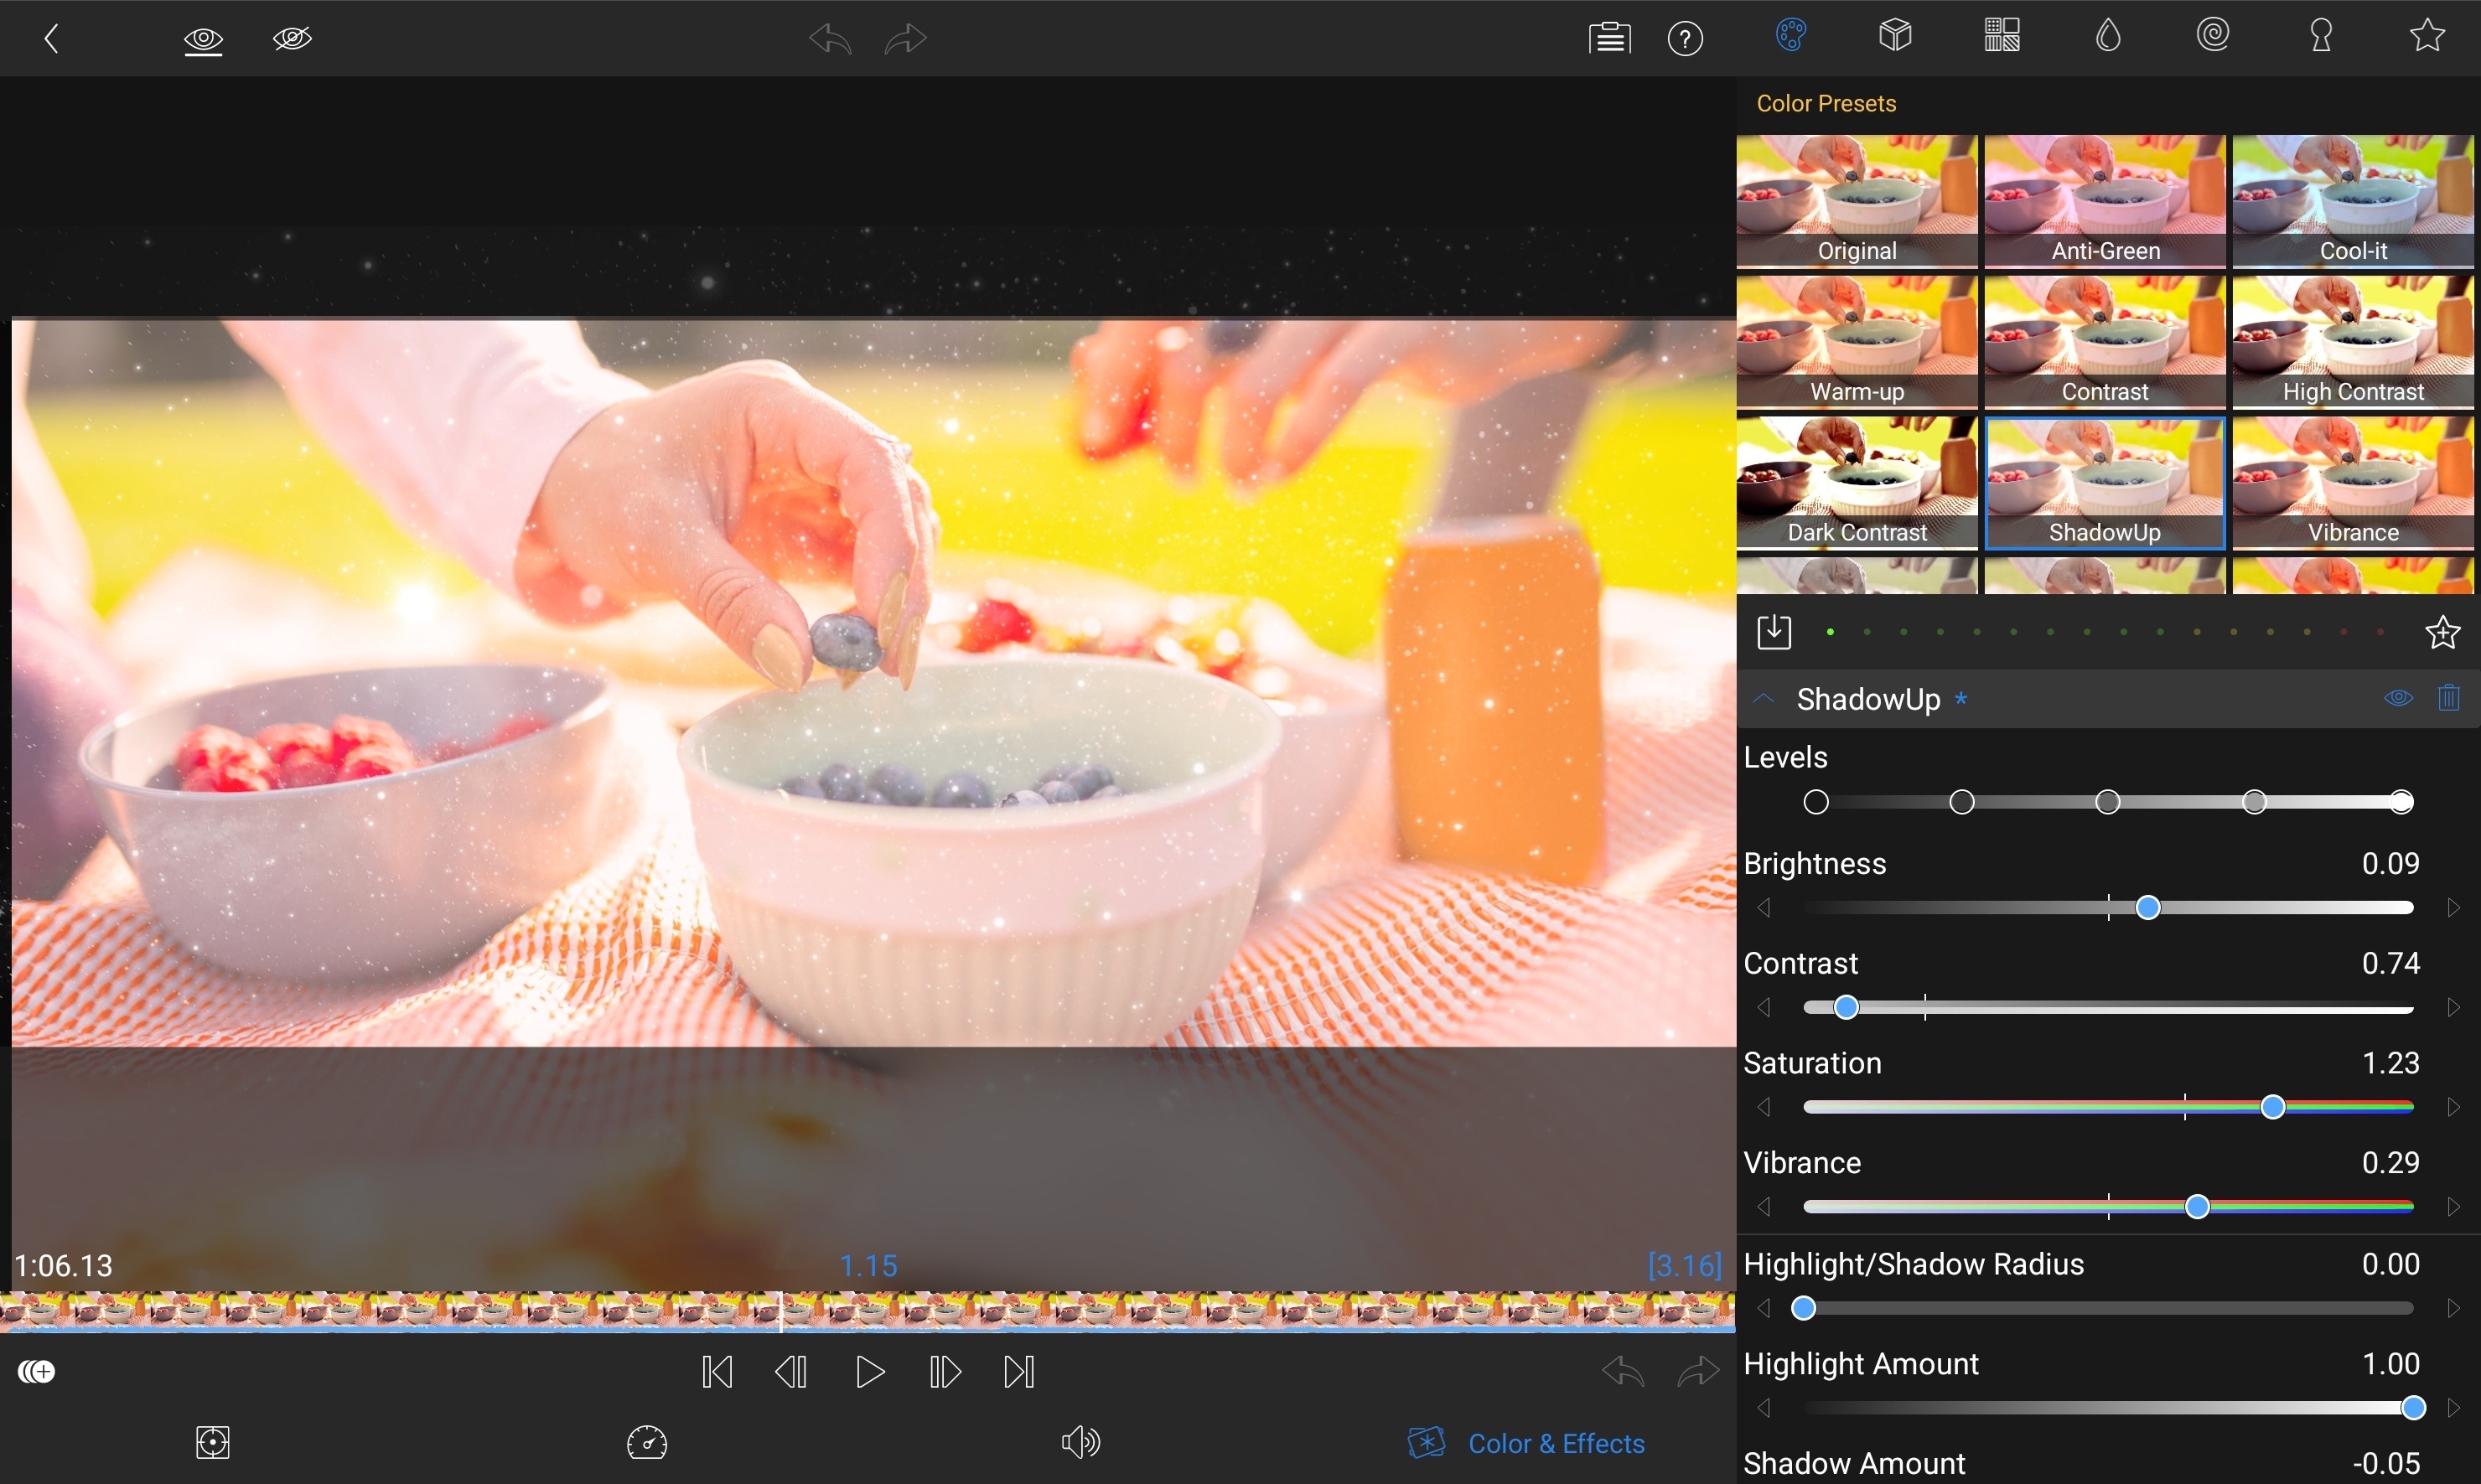Open the 3D cube LUT icon
2481x1484 pixels.
(1895, 36)
